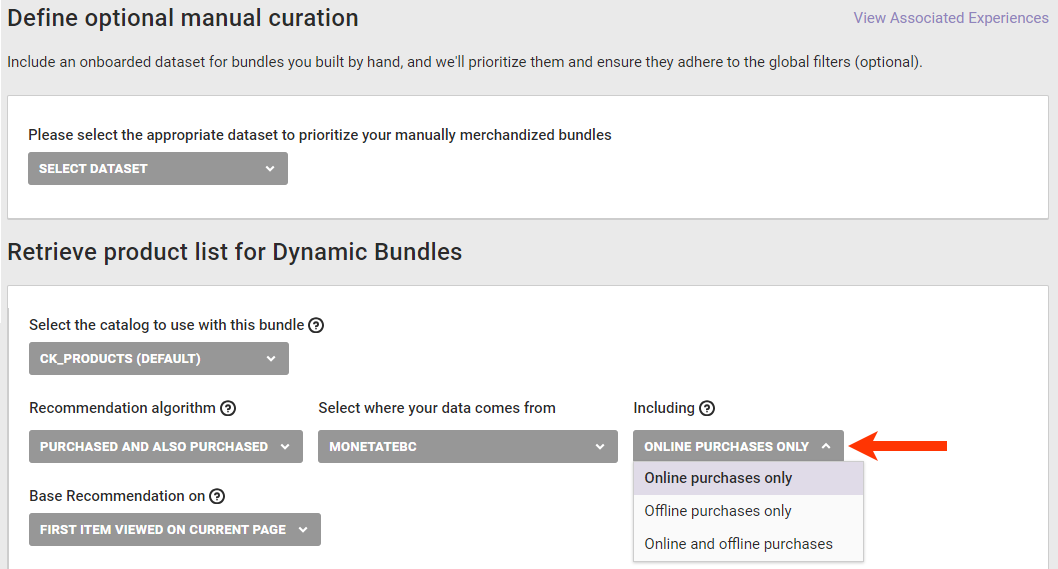Click chevron arrow on MONETATEBC dropdown
Screen dimensions: 1058x569
coord(600,447)
